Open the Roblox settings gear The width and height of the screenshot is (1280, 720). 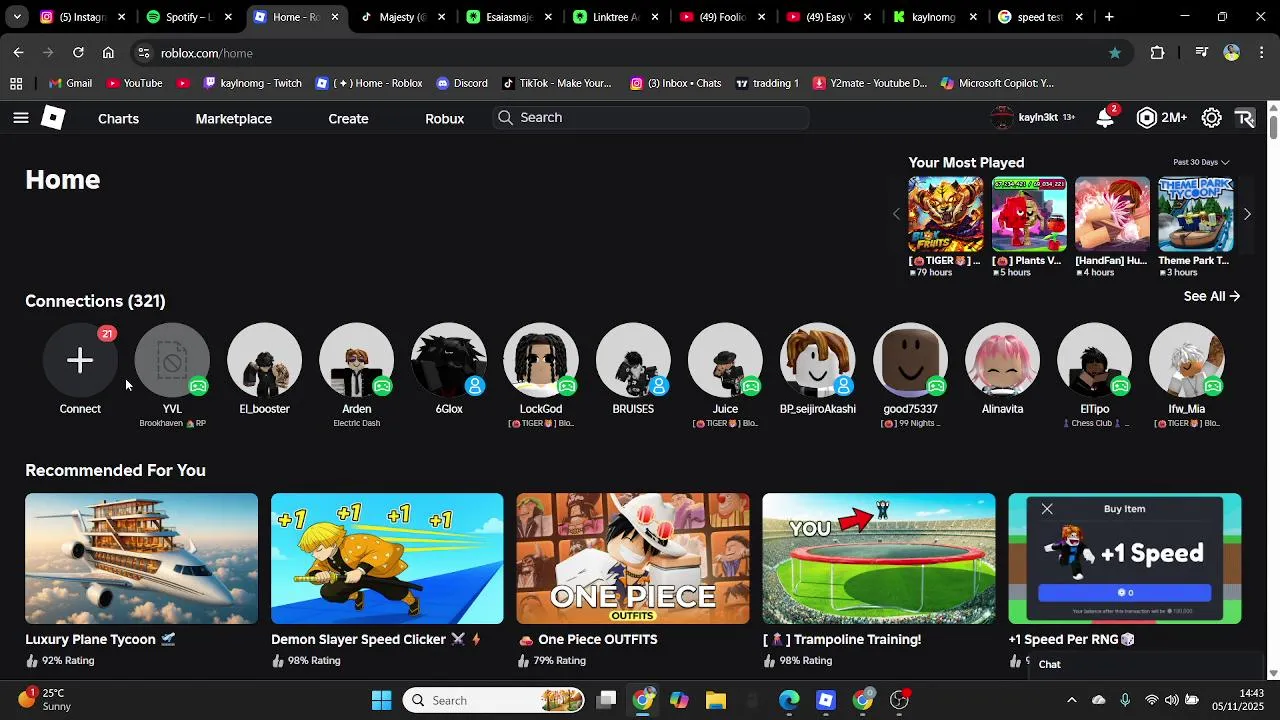point(1211,118)
